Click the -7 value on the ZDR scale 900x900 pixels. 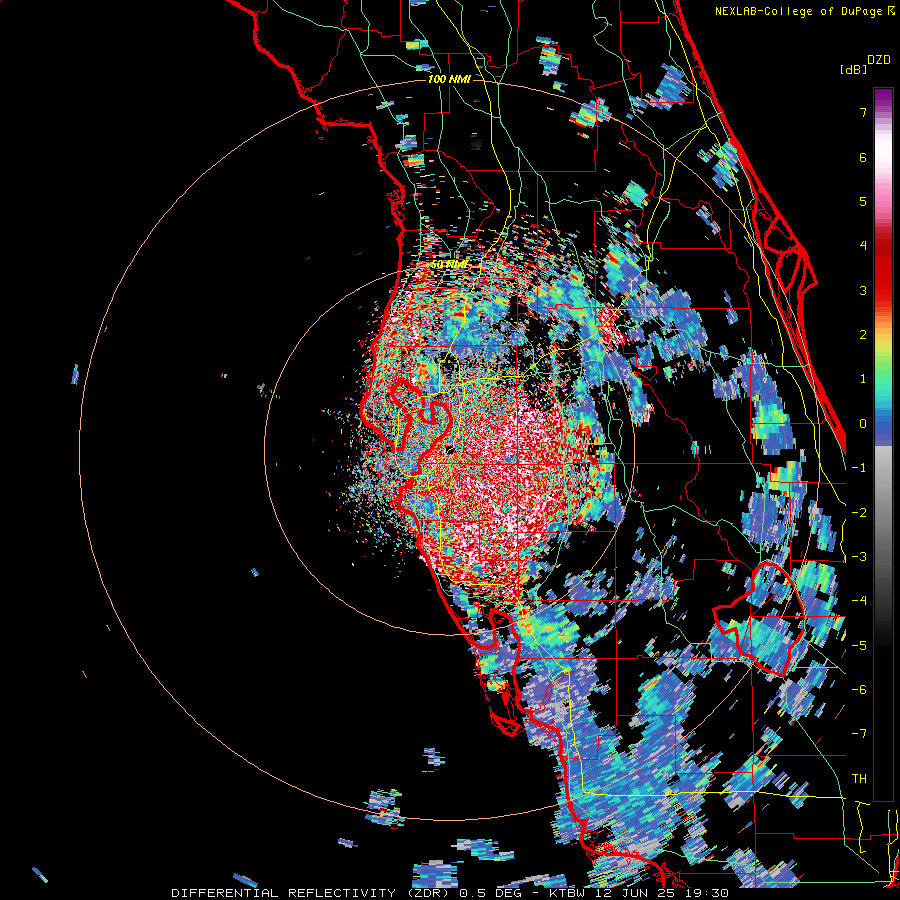(x=859, y=734)
